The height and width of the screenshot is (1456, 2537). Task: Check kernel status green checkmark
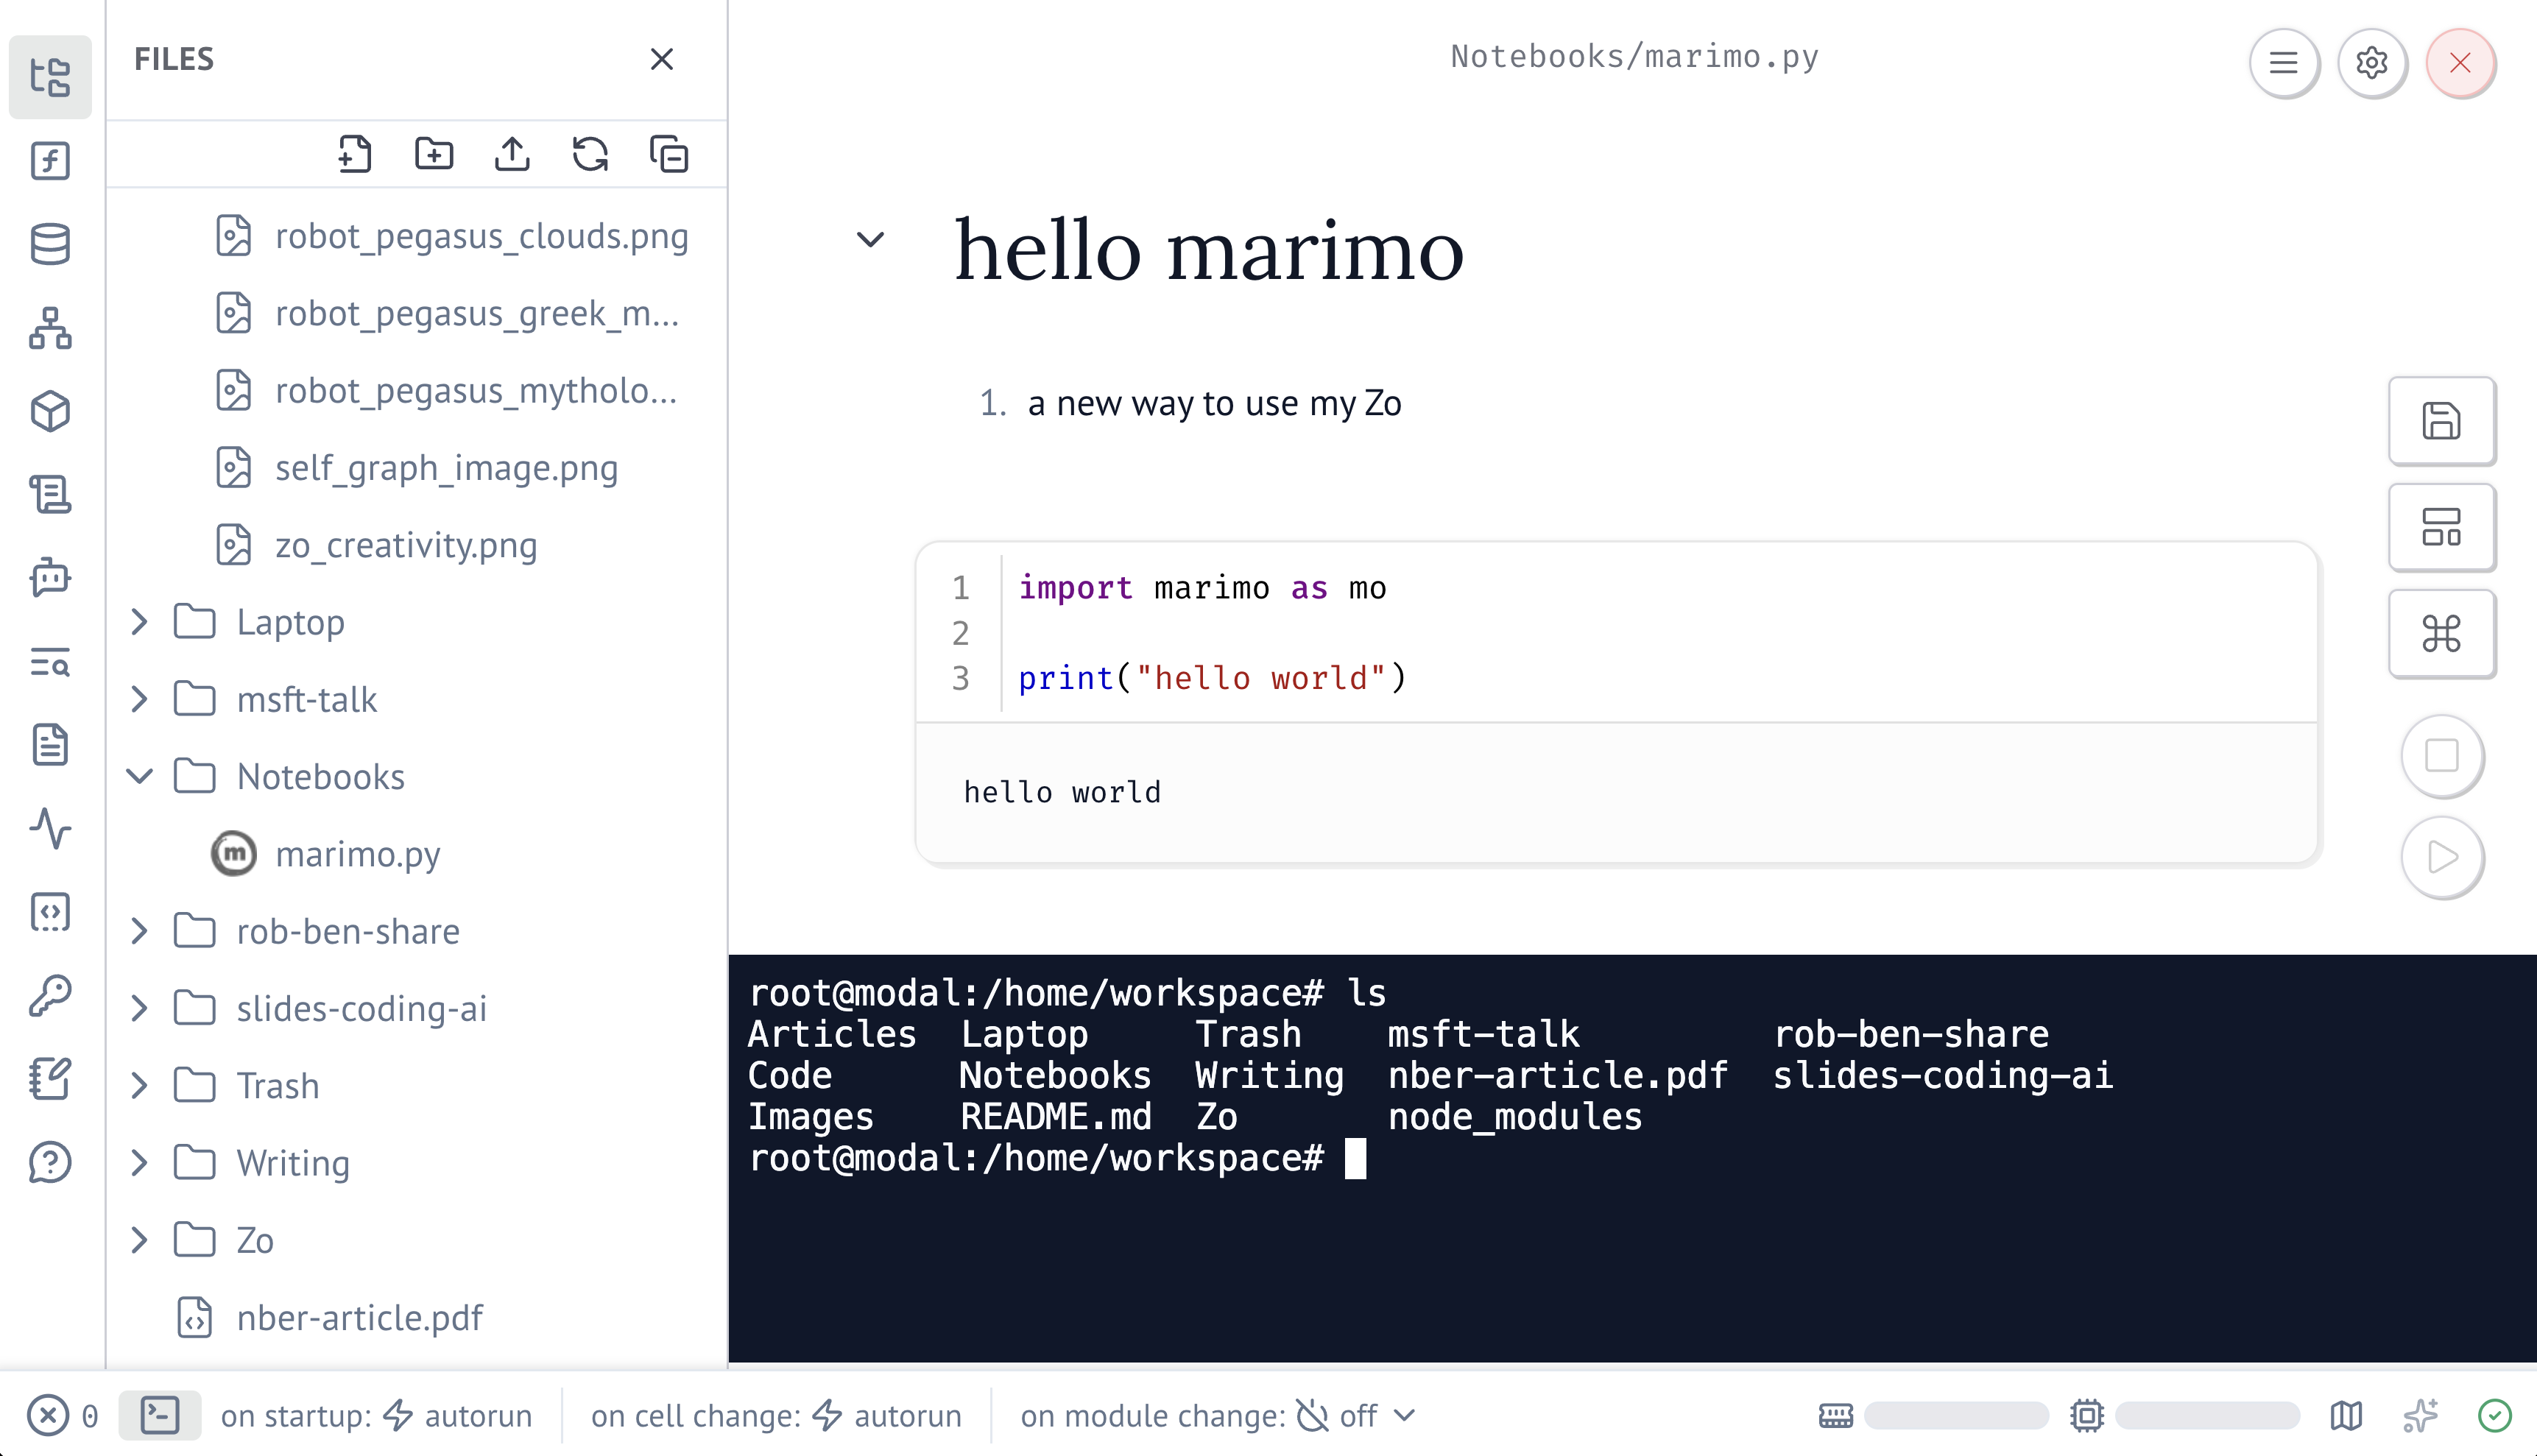[x=2494, y=1415]
